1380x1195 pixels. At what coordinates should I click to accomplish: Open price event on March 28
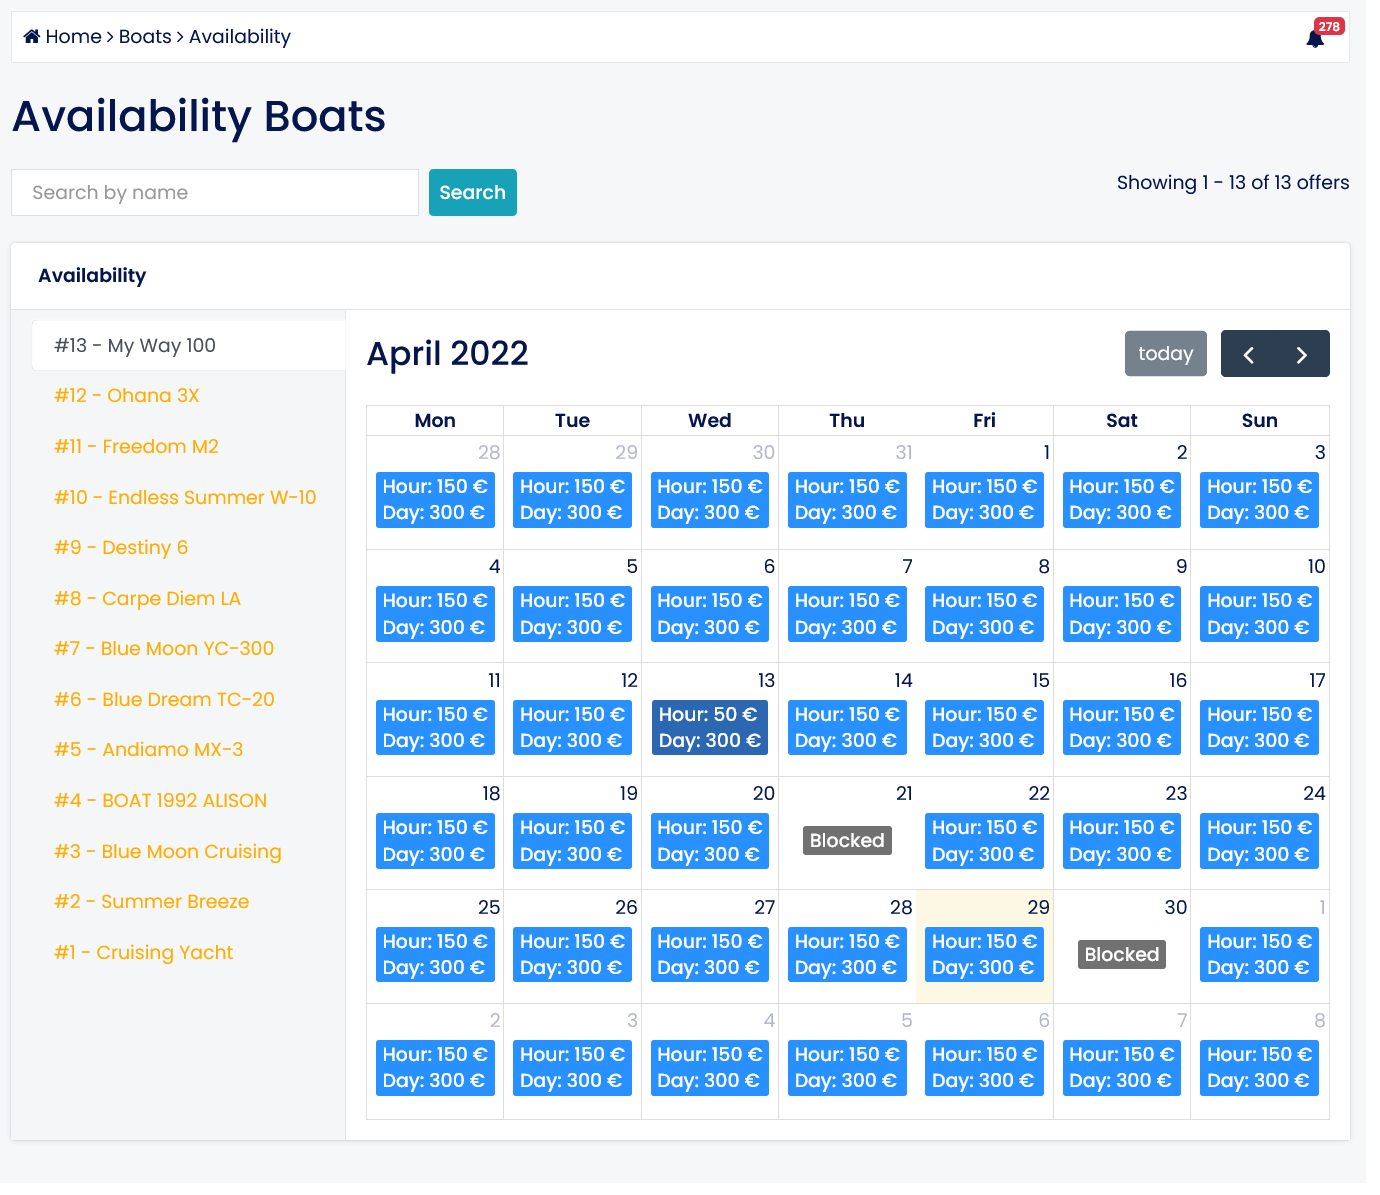(435, 500)
